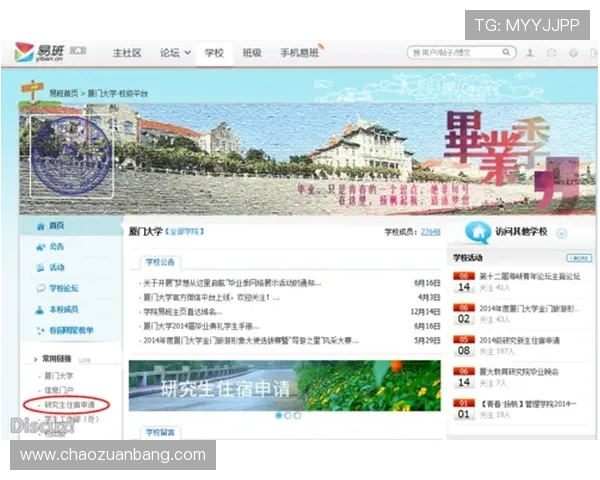Select the third carousel dot under the banner
Viewport: 600px width, 480px height.
[297, 415]
